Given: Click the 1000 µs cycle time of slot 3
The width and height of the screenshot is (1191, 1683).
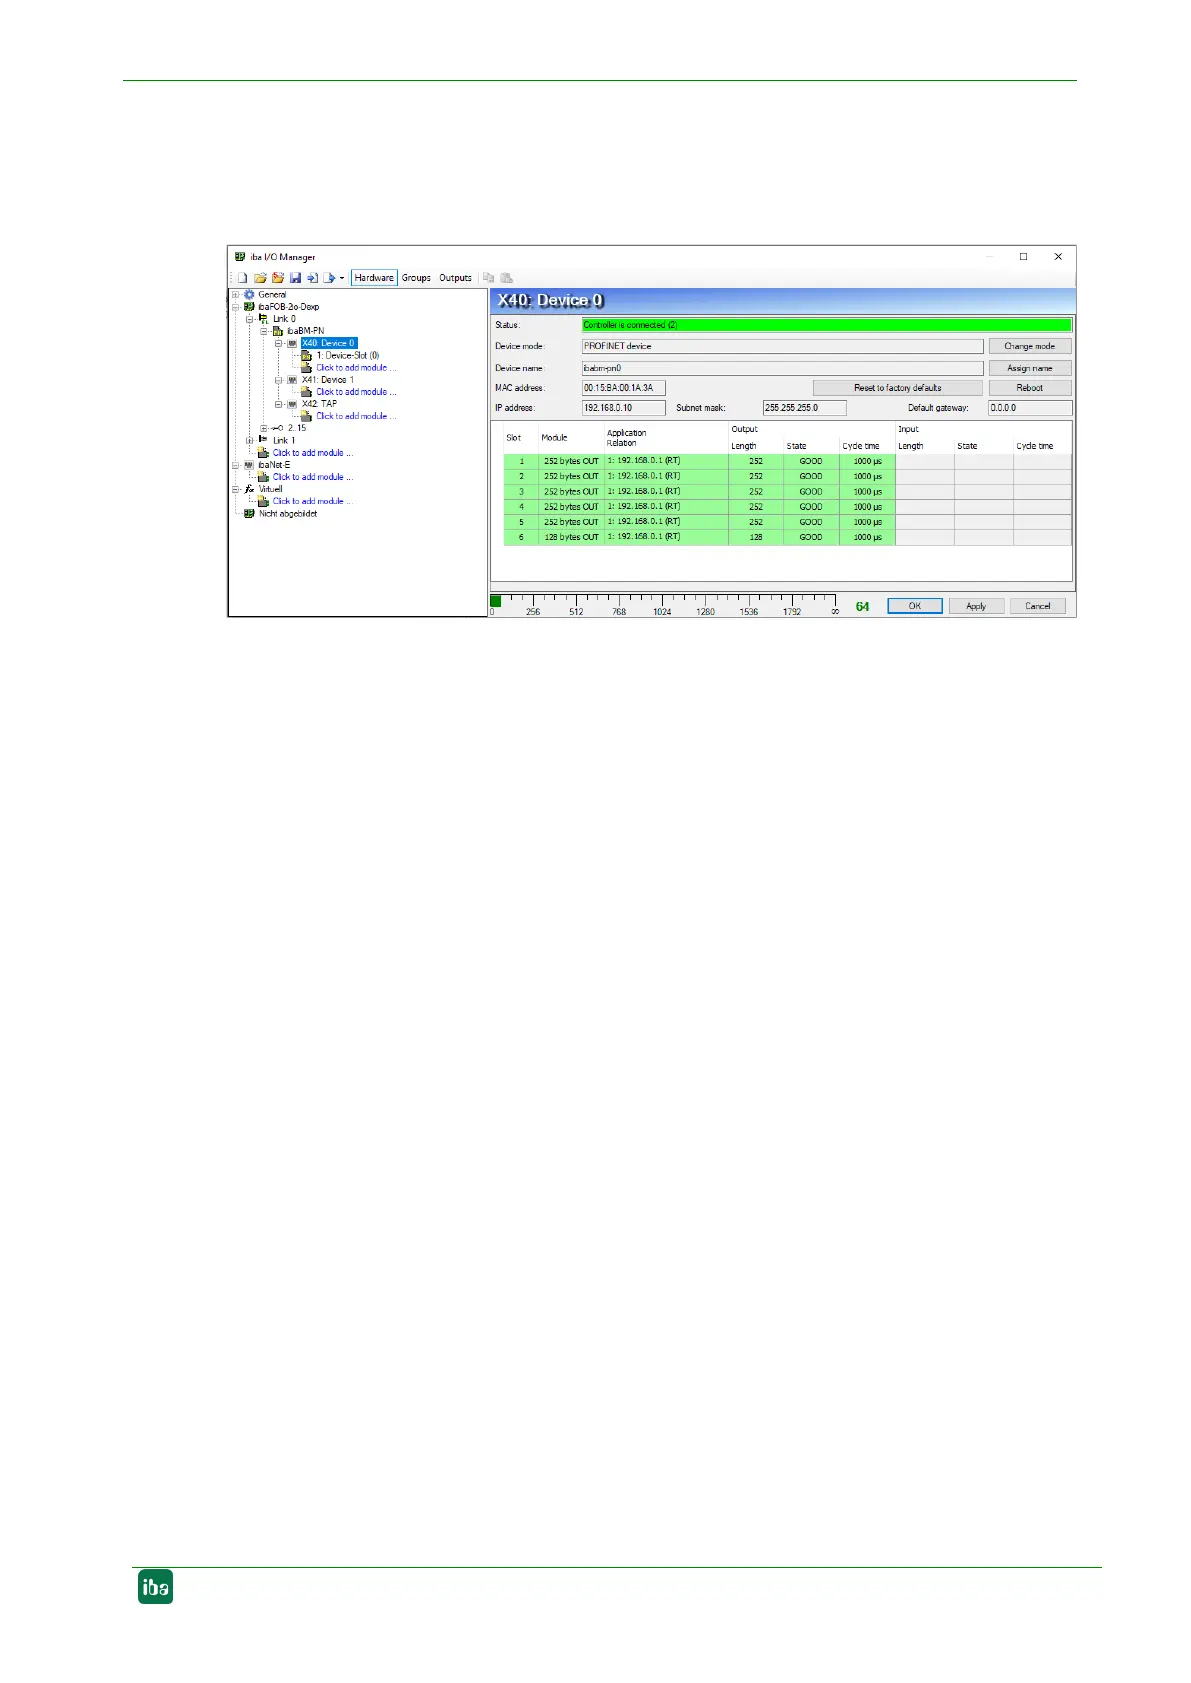Looking at the screenshot, I should pos(867,492).
